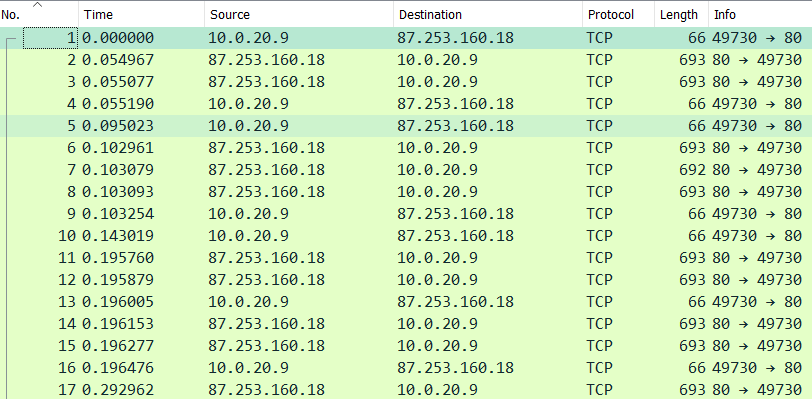Click destination 87.253.160.18 in packet 4

click(456, 104)
